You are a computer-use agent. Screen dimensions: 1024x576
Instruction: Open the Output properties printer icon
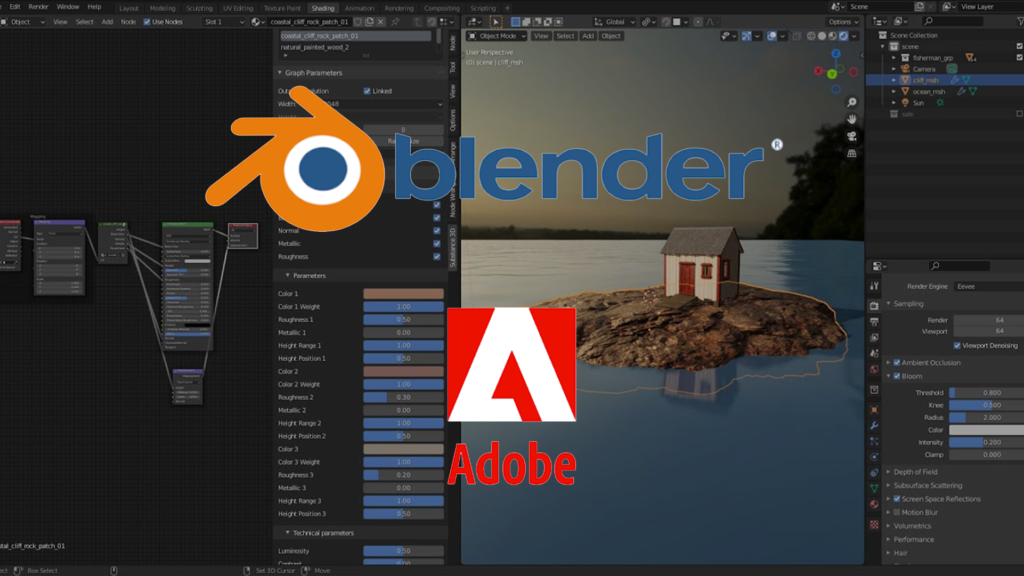point(874,322)
